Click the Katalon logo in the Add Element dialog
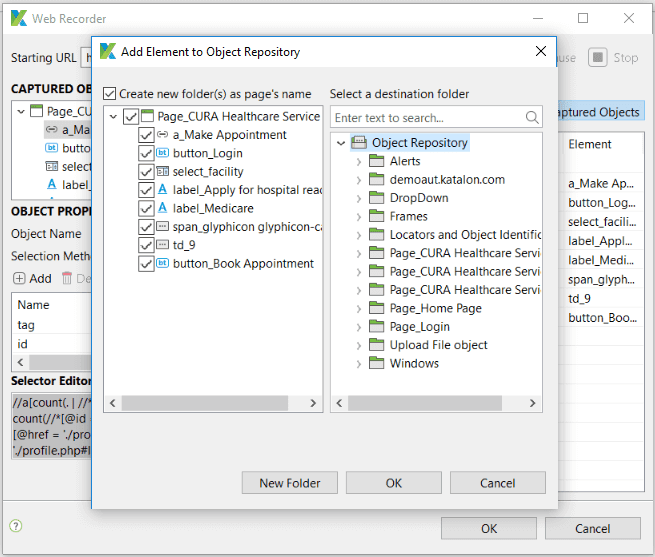Viewport: 655px width, 557px height. [108, 51]
